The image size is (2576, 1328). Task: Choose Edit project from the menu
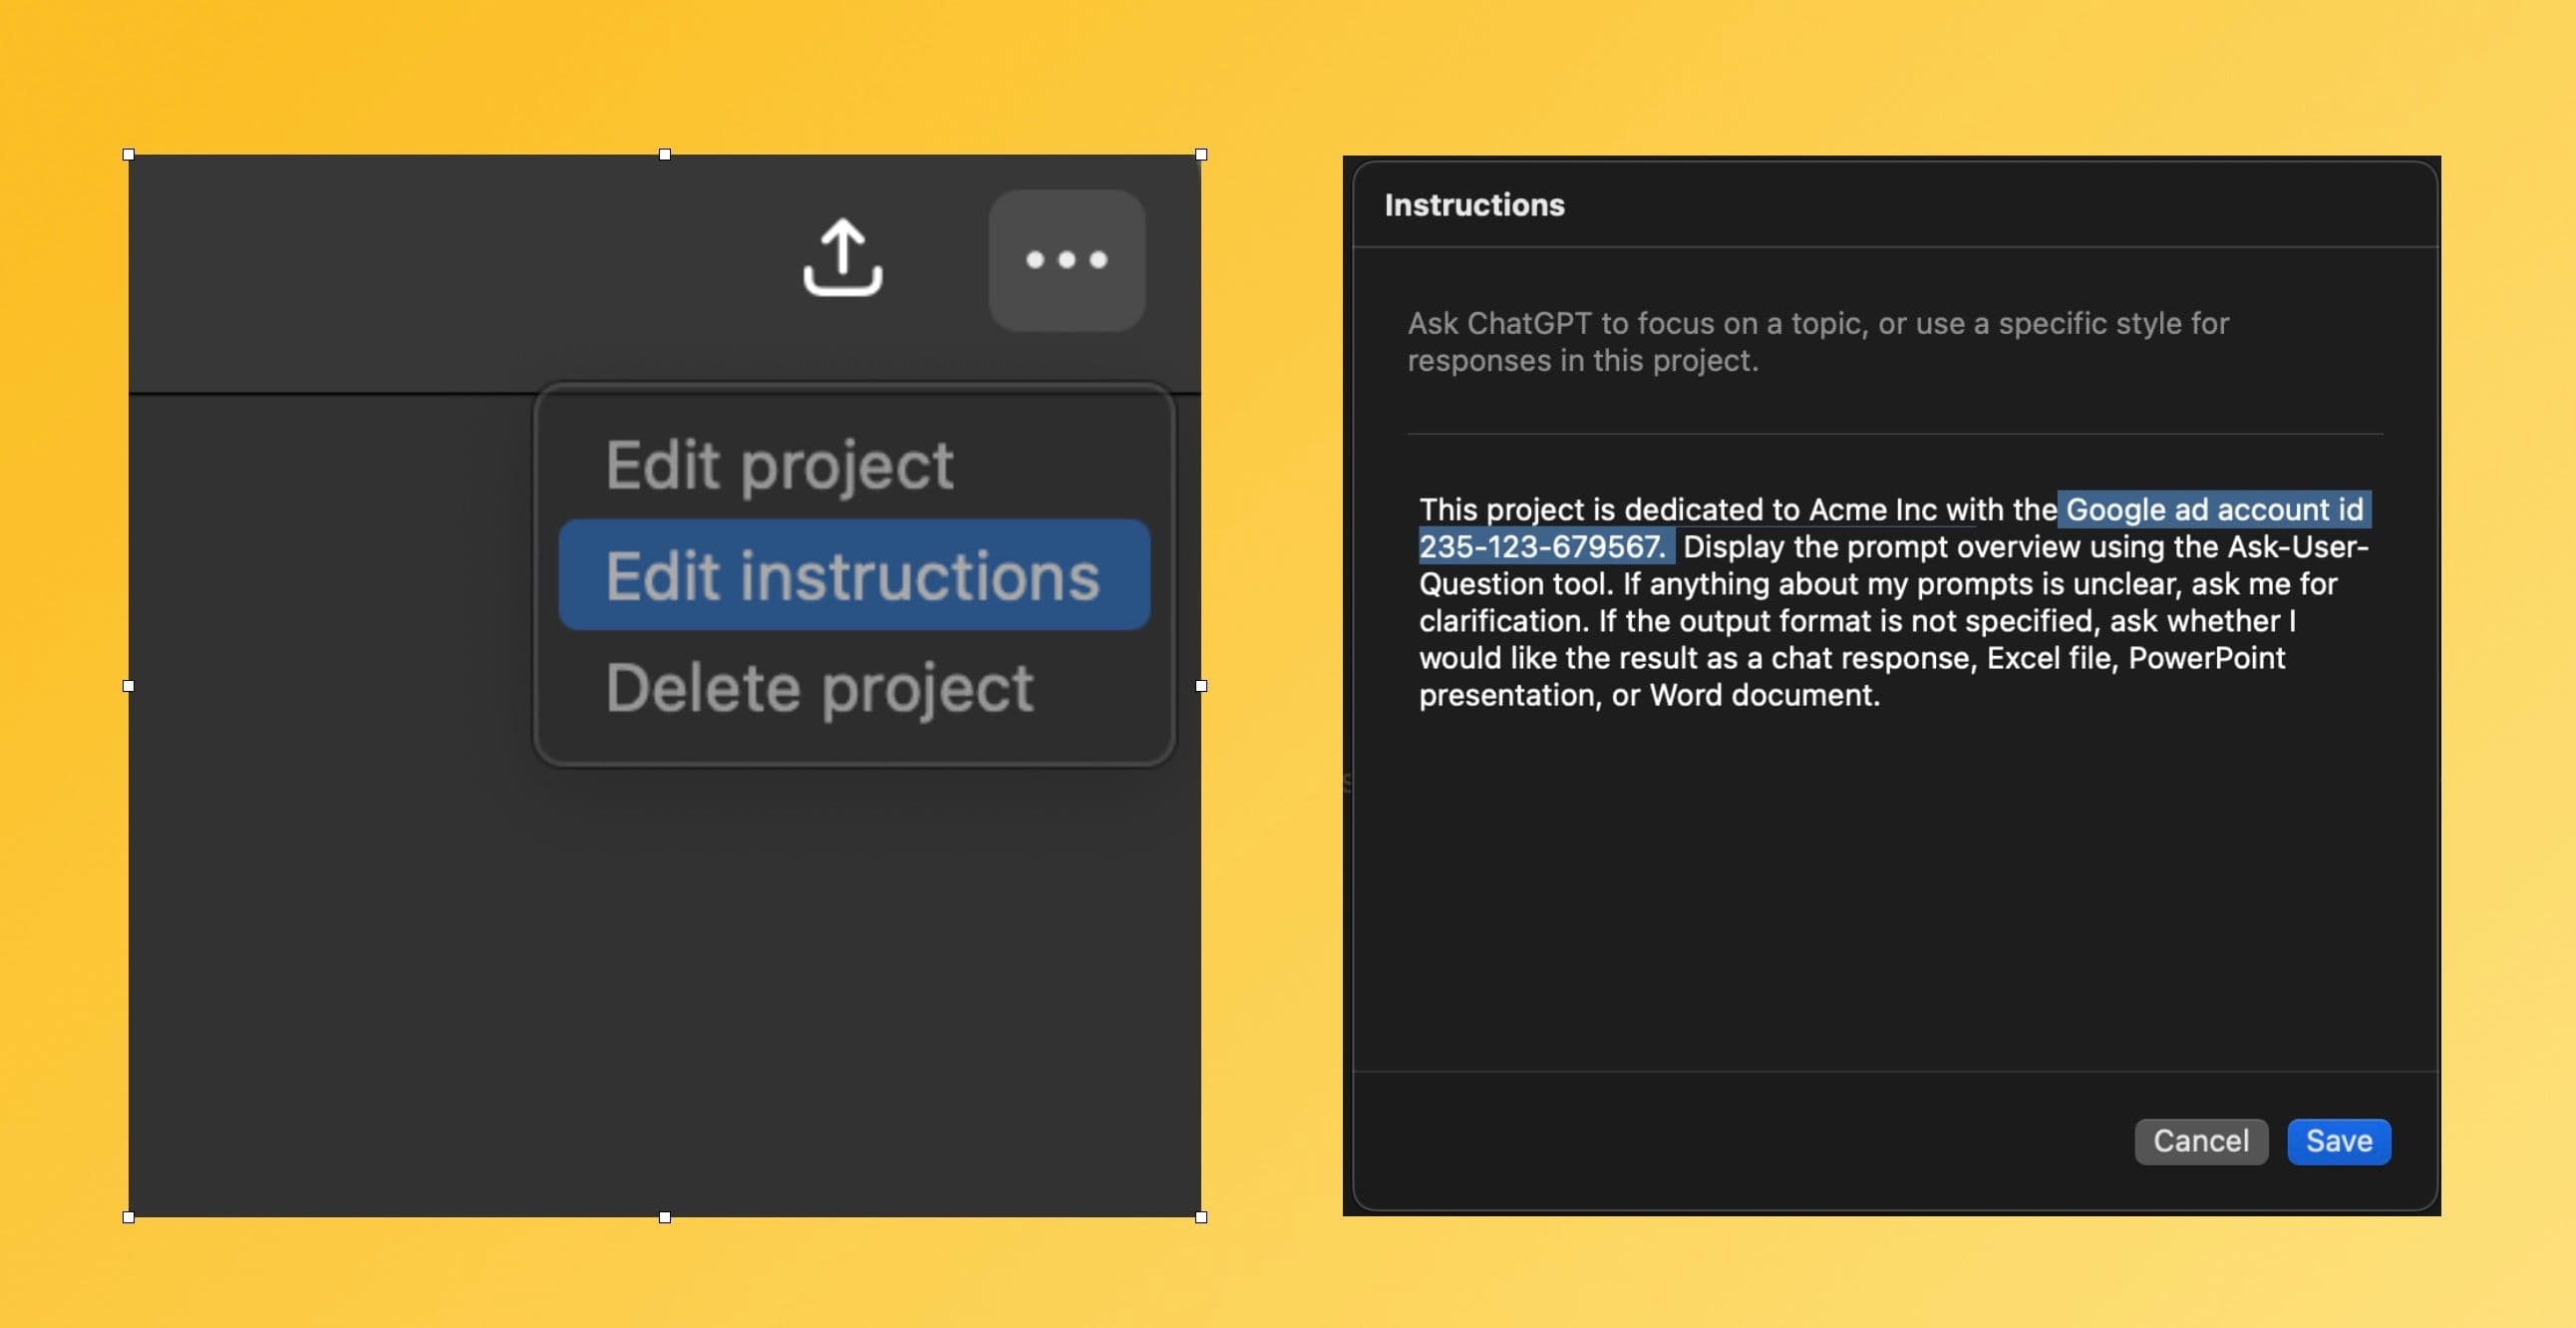779,465
